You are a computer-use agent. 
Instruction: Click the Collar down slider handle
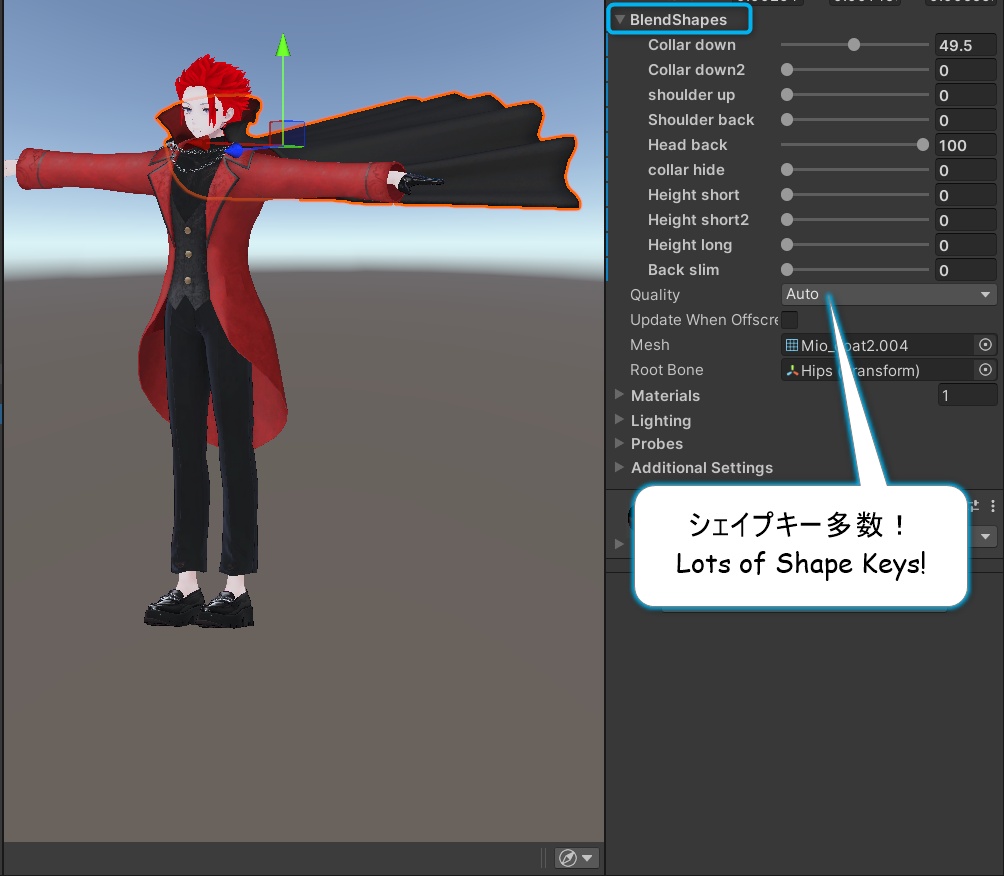tap(854, 45)
